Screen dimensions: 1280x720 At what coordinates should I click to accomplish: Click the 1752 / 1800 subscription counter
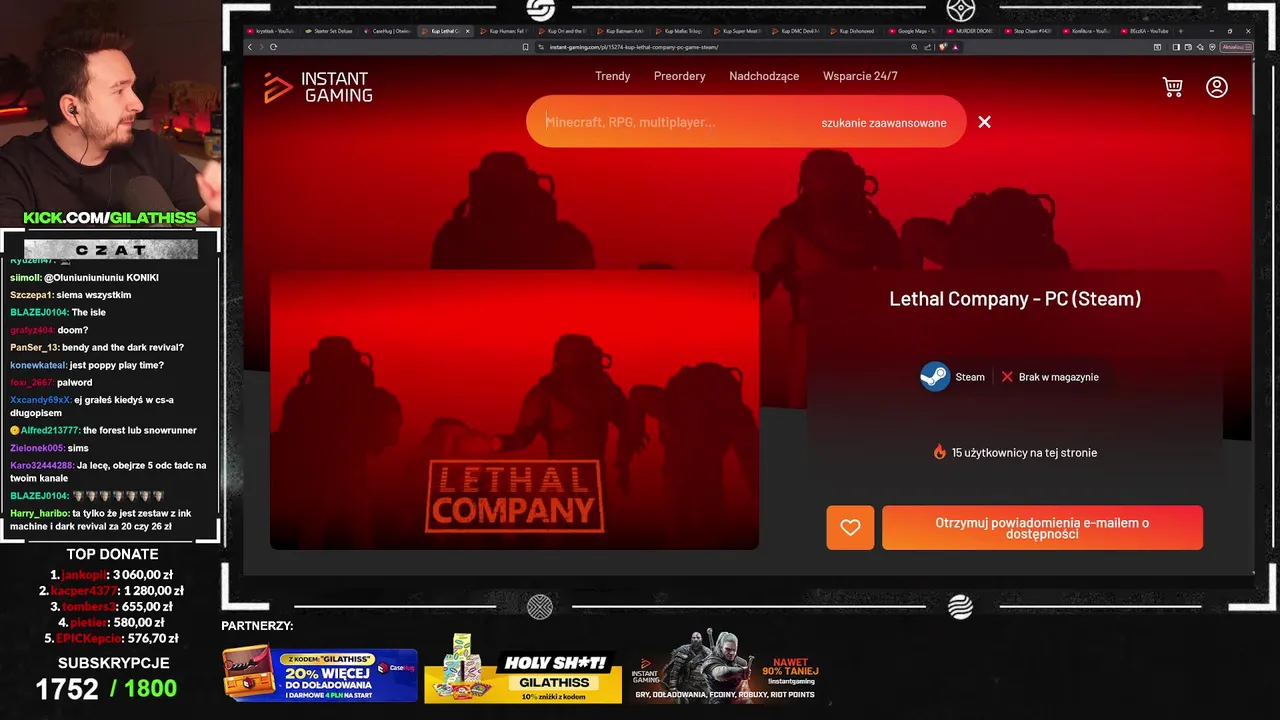coord(106,688)
